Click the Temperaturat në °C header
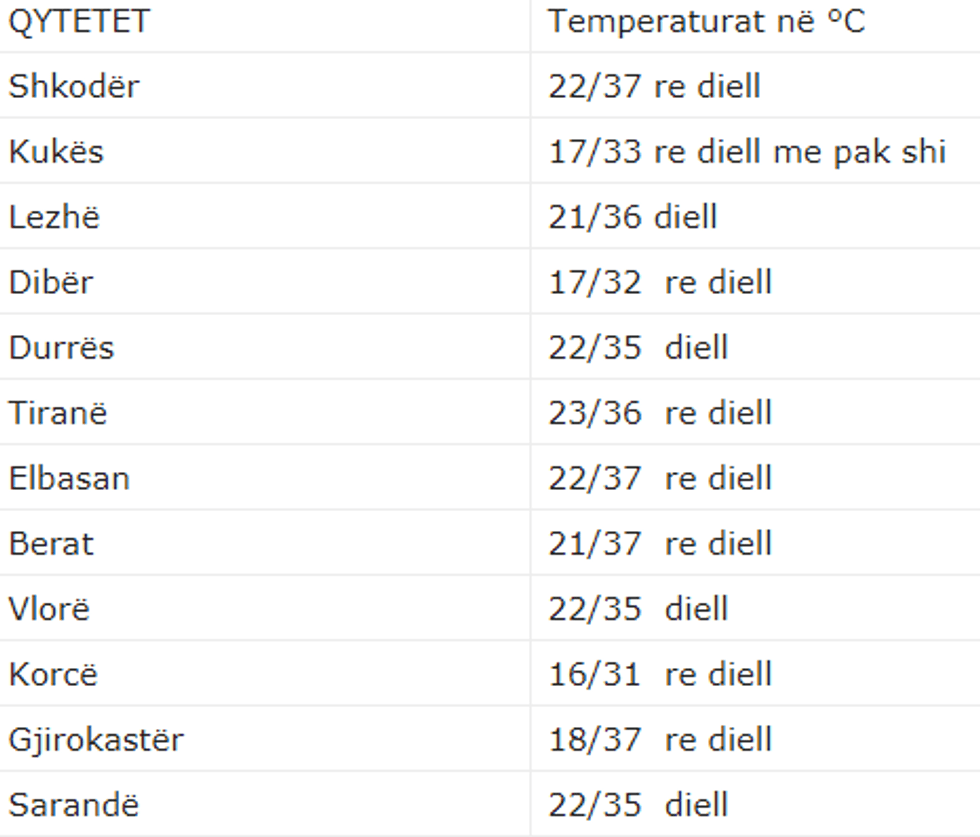Viewport: 980px width, 837px height. [x=706, y=22]
